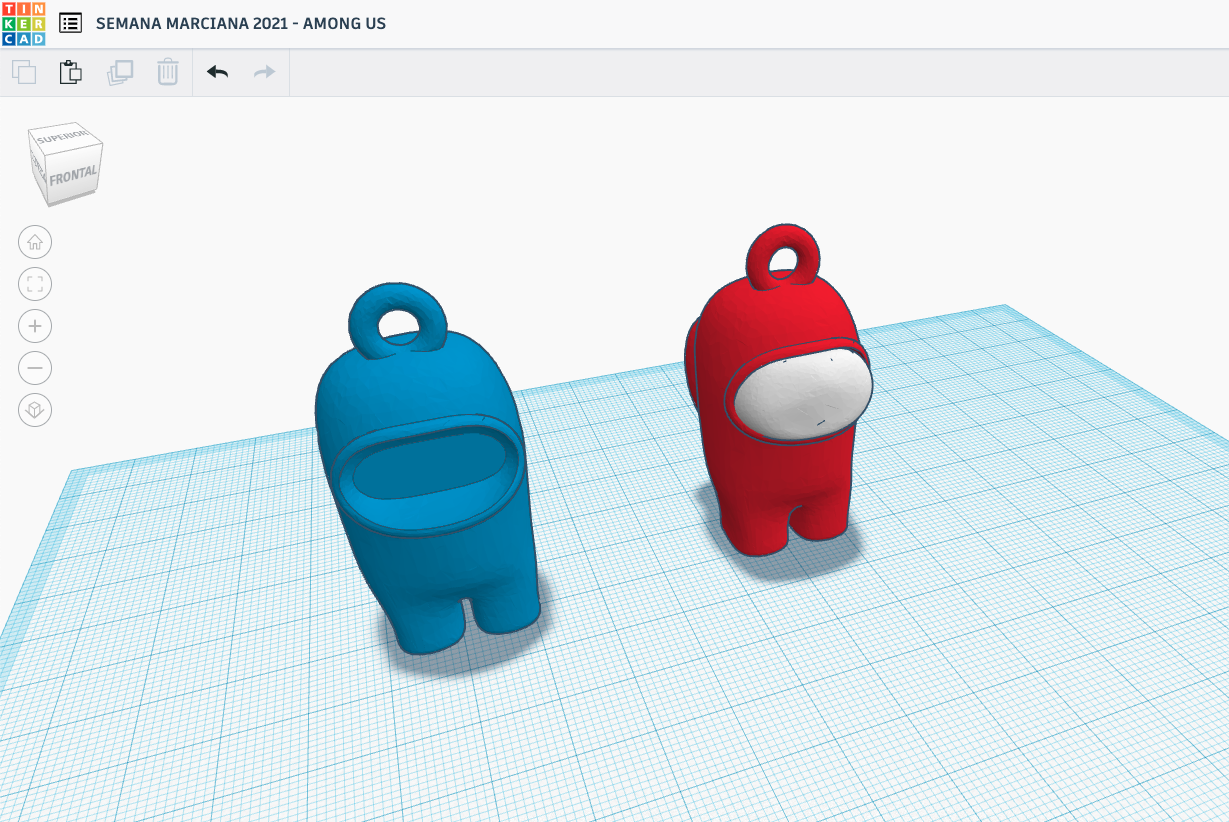
Task: Open the designs list icon
Action: [70, 23]
